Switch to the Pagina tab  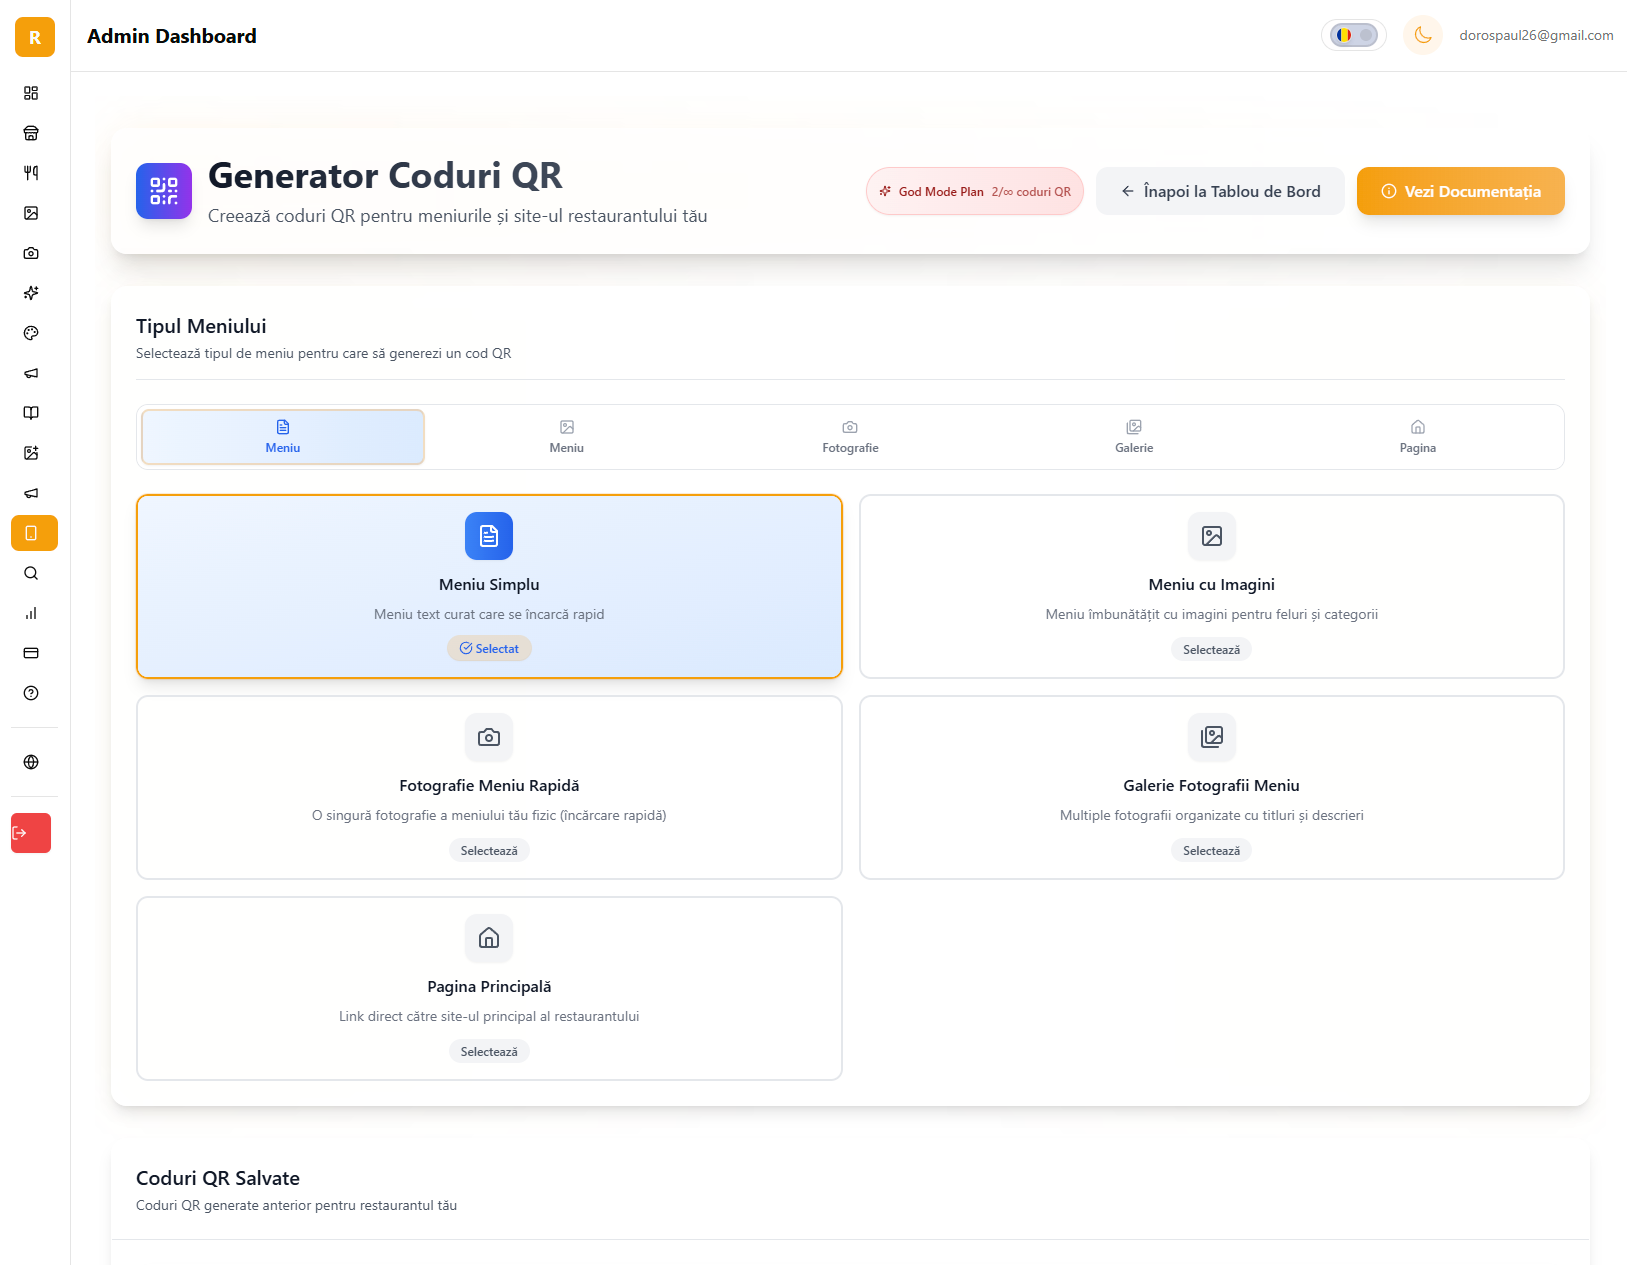(x=1417, y=437)
